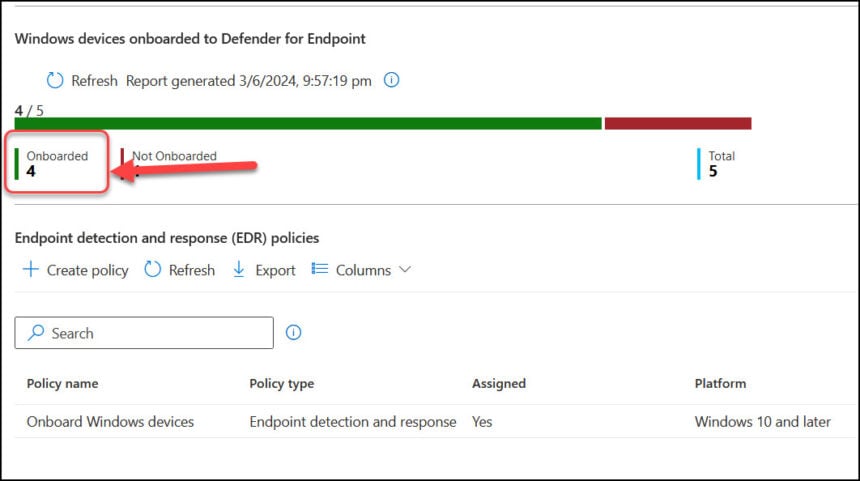Click the 4 / 5 ratio text
860x481 pixels.
(29, 110)
